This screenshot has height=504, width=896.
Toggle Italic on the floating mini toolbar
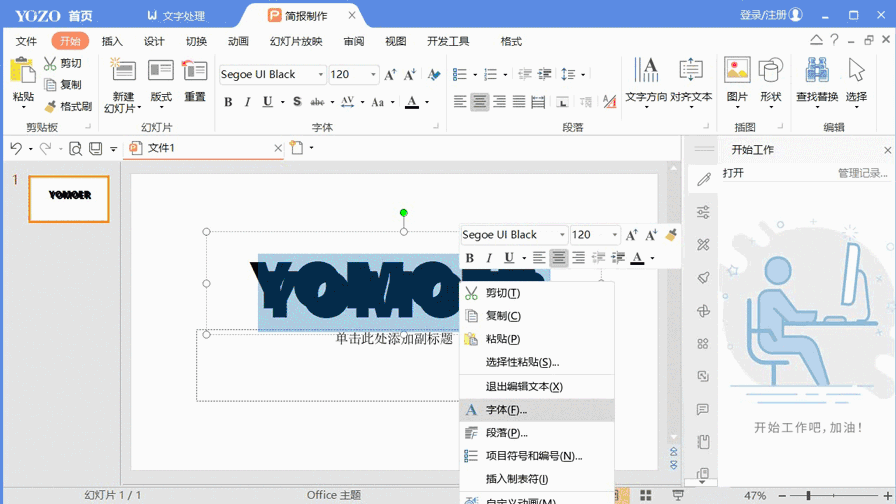pyautogui.click(x=489, y=258)
